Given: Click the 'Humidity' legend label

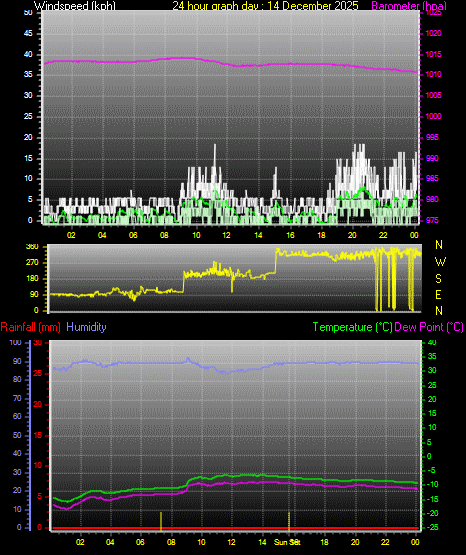Looking at the screenshot, I should pyautogui.click(x=86, y=327).
